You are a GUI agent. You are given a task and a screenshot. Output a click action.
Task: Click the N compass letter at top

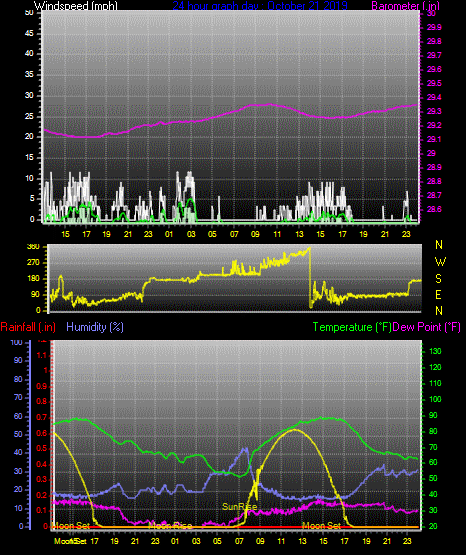point(439,245)
